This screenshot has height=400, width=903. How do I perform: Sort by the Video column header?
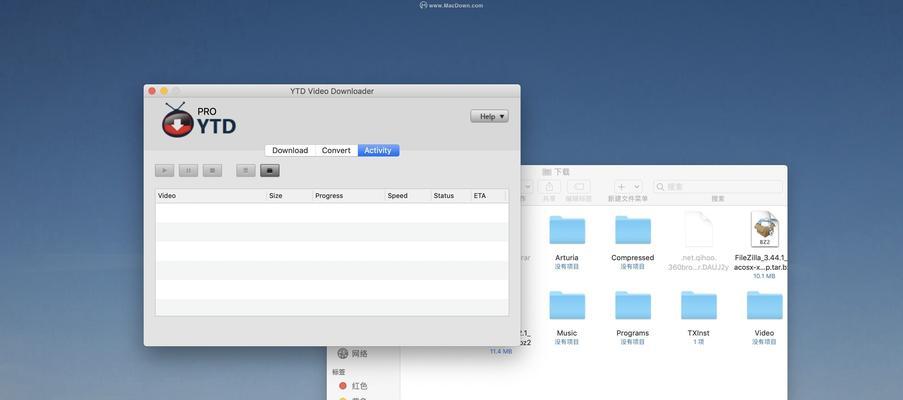pos(211,196)
